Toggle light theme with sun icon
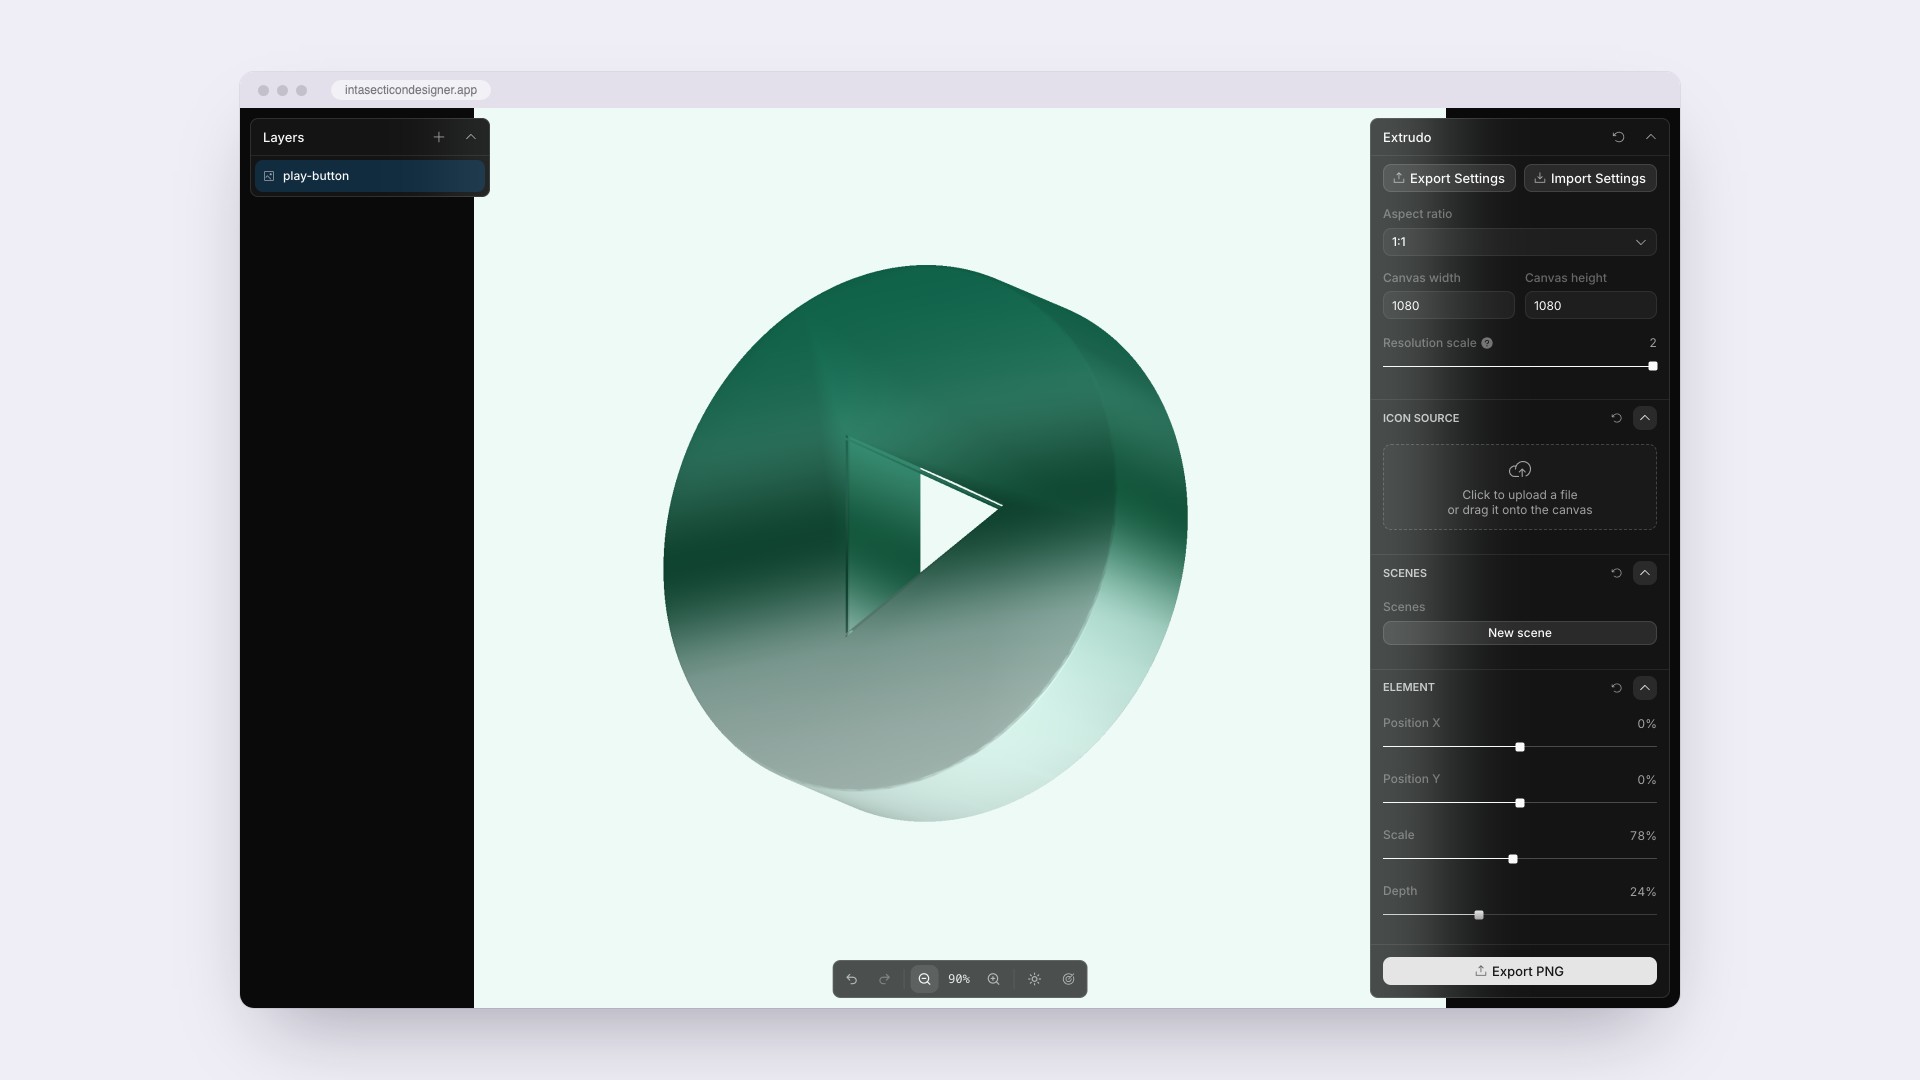The width and height of the screenshot is (1920, 1080). pyautogui.click(x=1034, y=979)
